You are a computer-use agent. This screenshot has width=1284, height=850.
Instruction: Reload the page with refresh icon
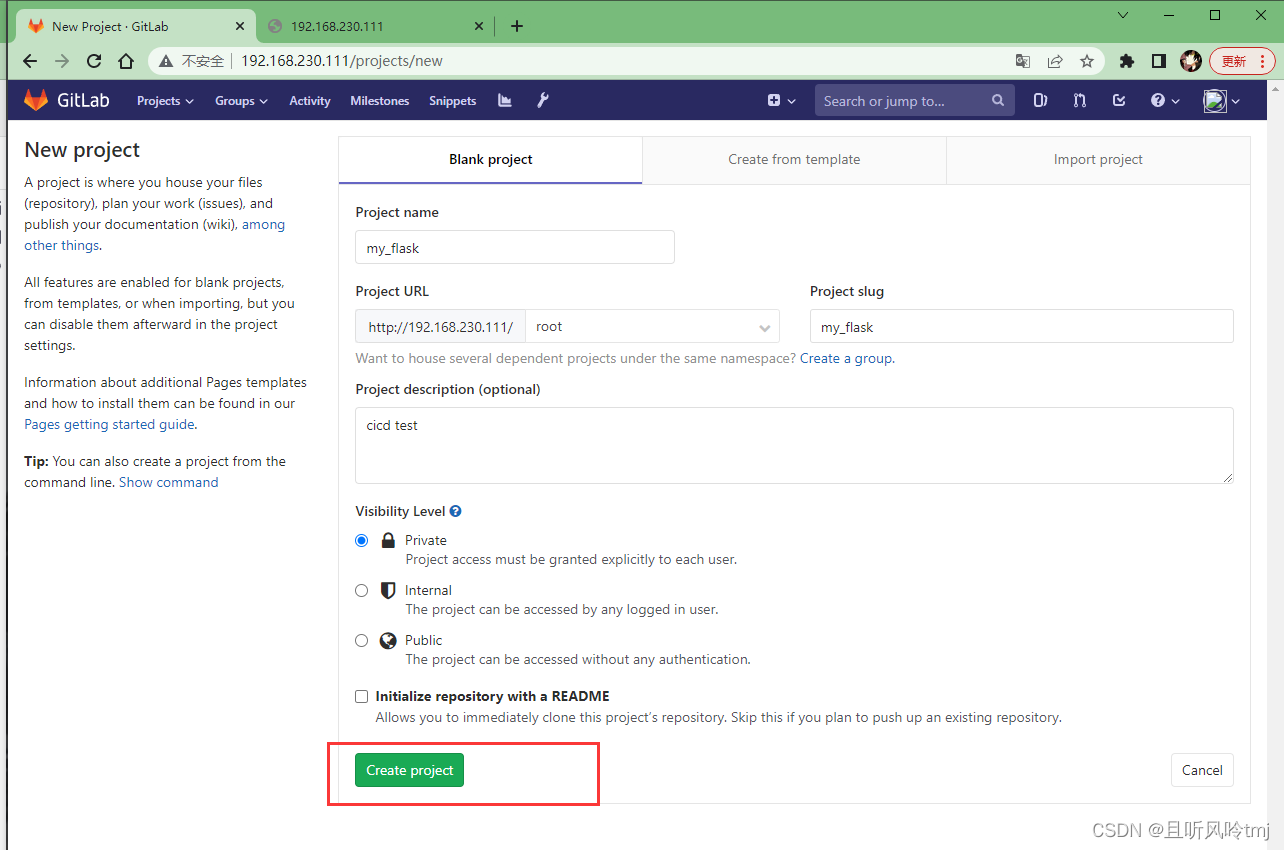click(x=94, y=61)
